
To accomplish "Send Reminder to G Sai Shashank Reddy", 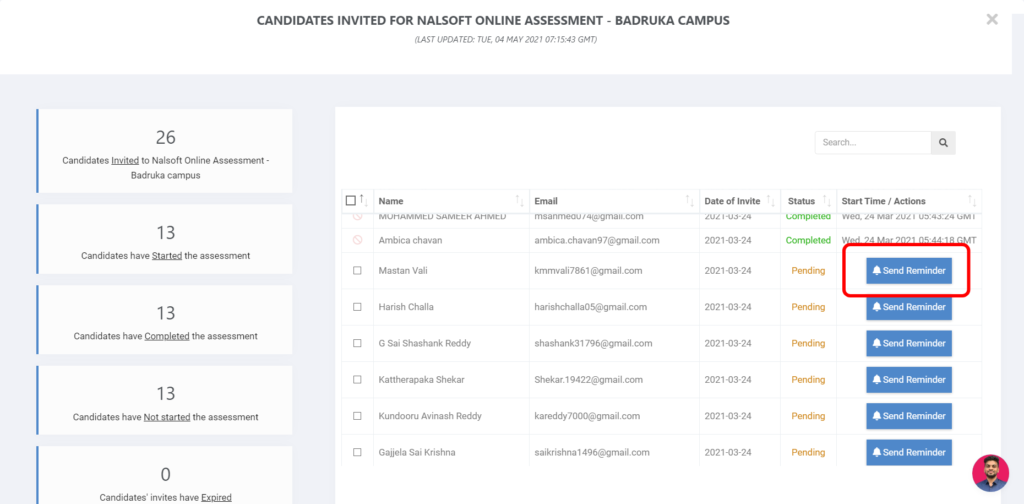I will (909, 343).
